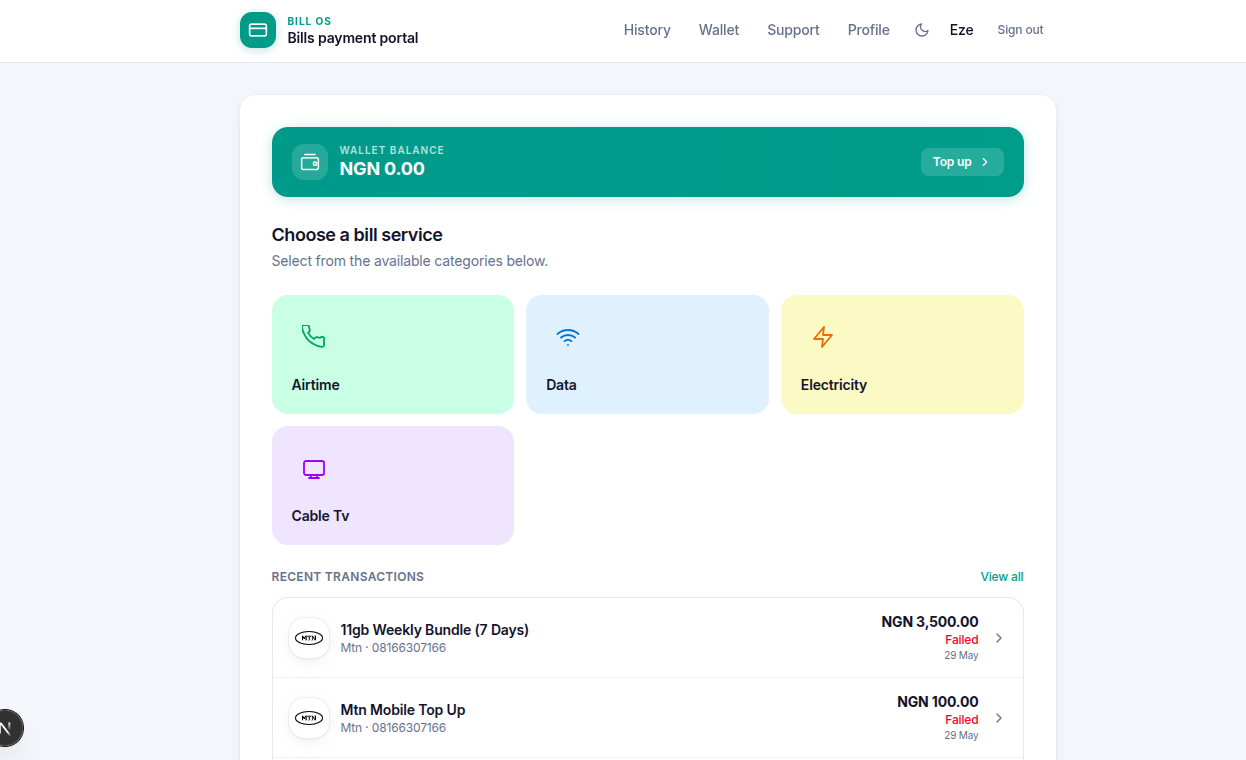1246x760 pixels.
Task: Select the Cable Tv service card
Action: [393, 485]
